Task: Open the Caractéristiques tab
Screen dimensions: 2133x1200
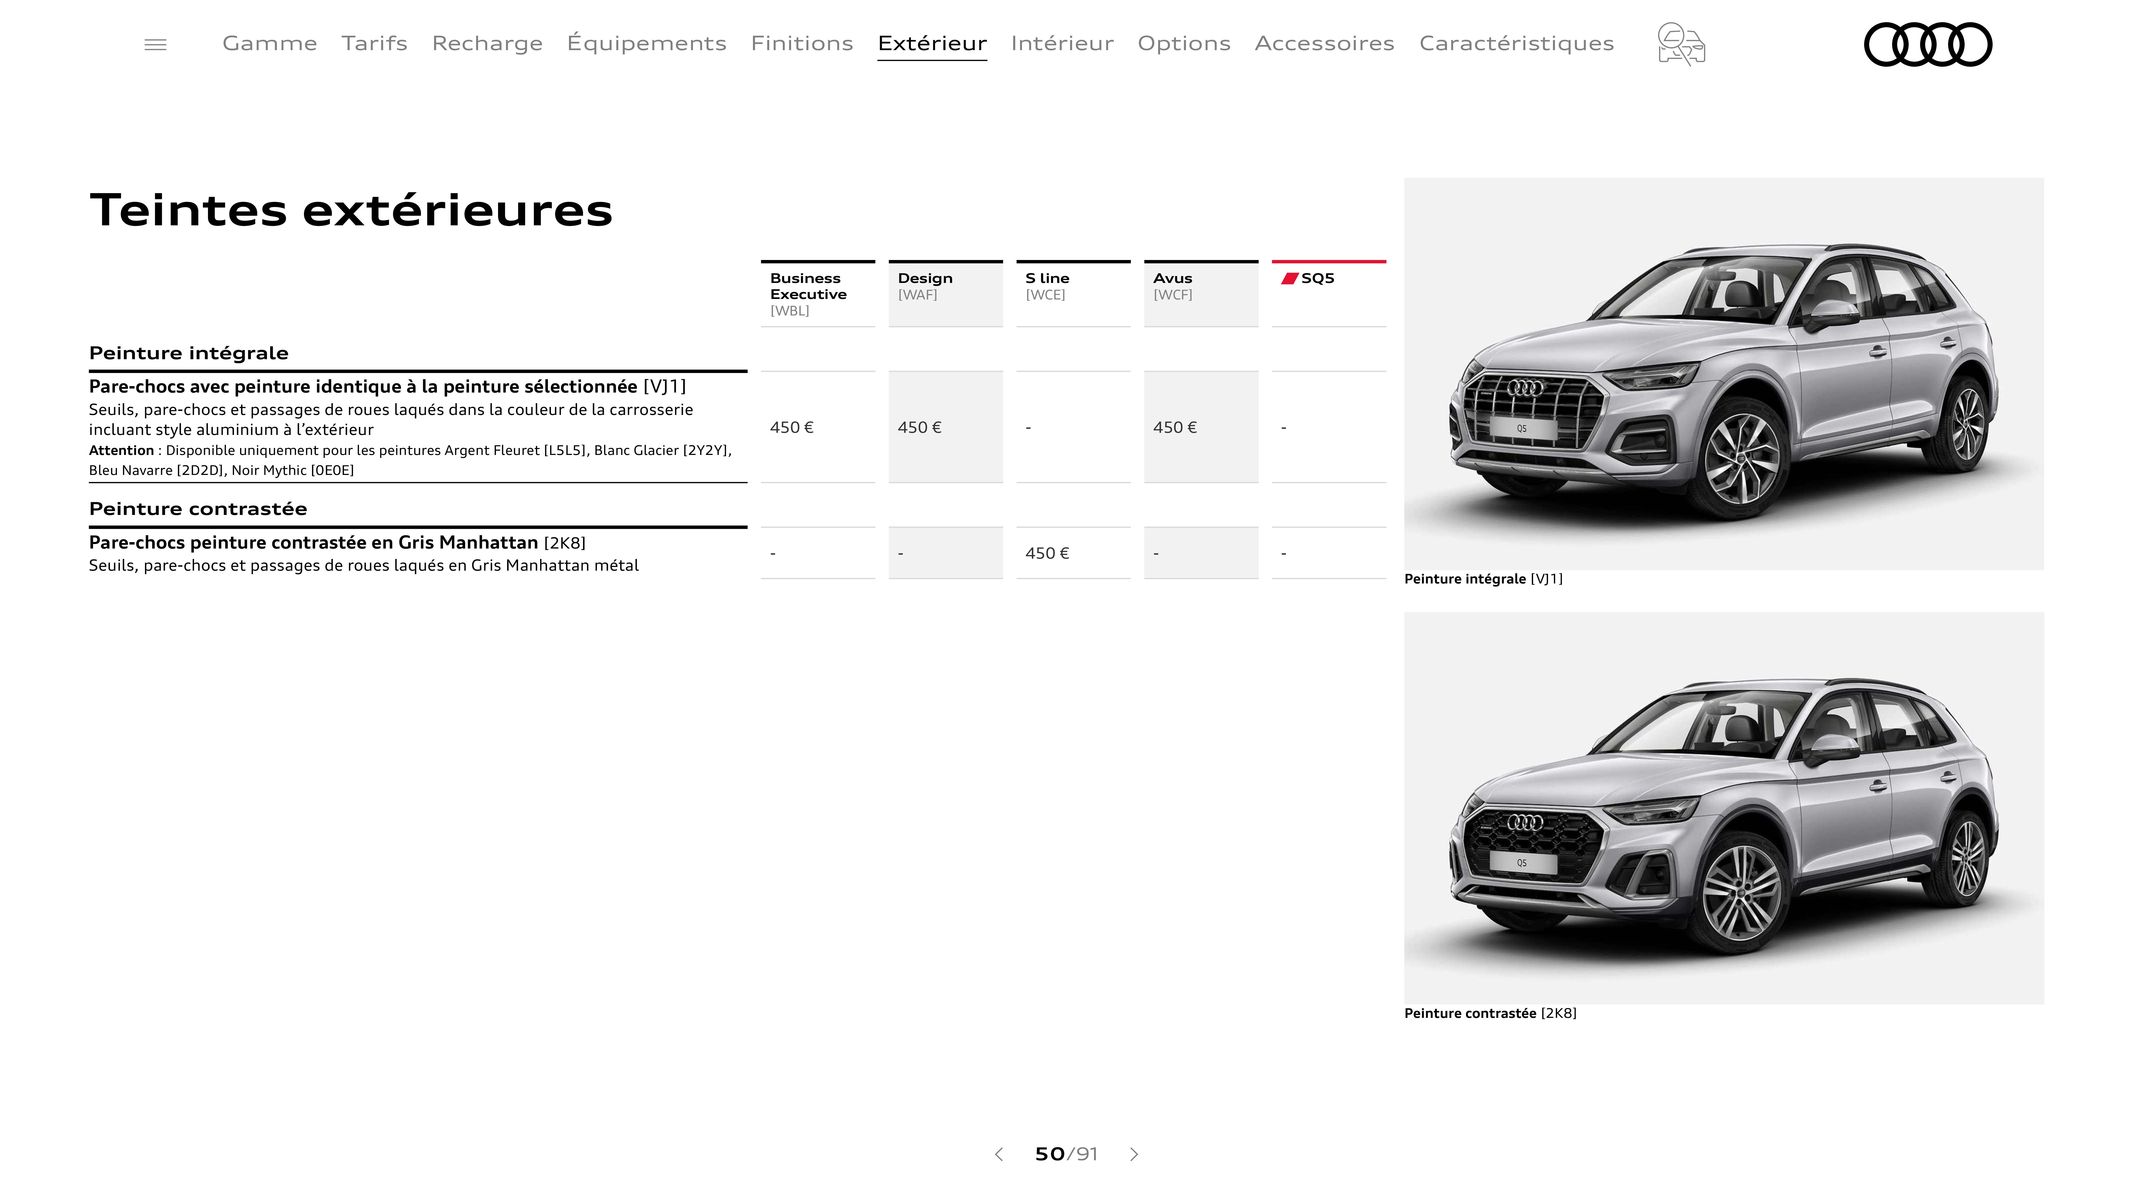Action: click(1516, 44)
